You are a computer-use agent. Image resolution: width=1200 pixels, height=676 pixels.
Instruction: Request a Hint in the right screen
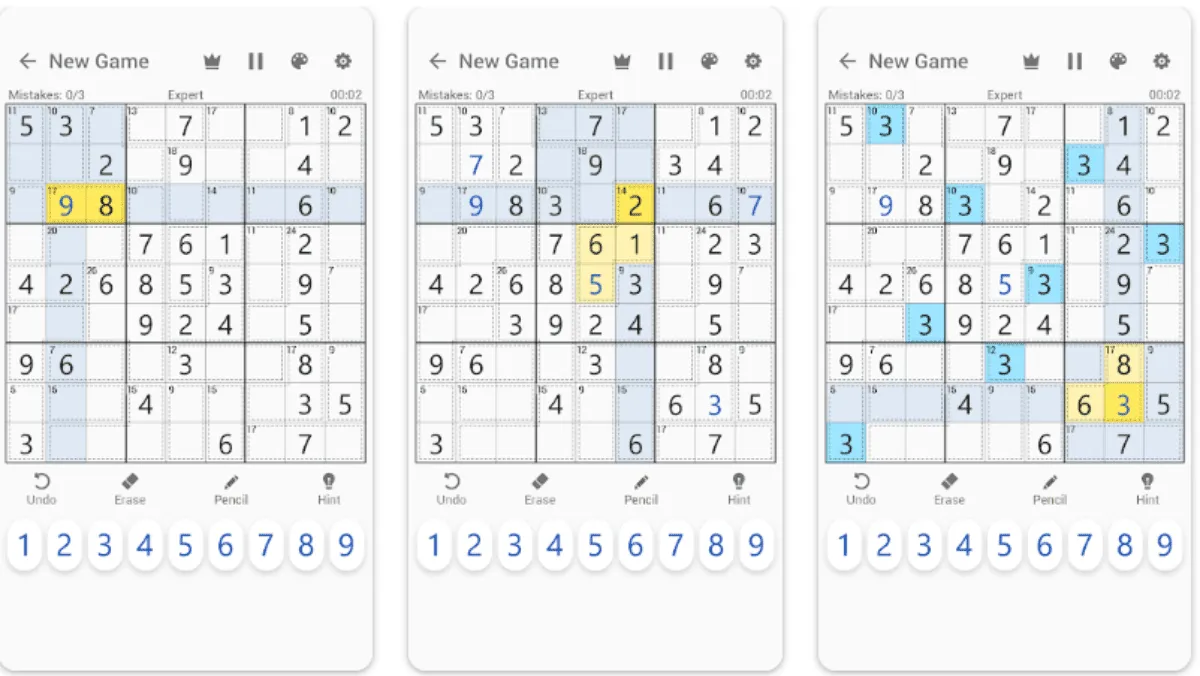1148,487
